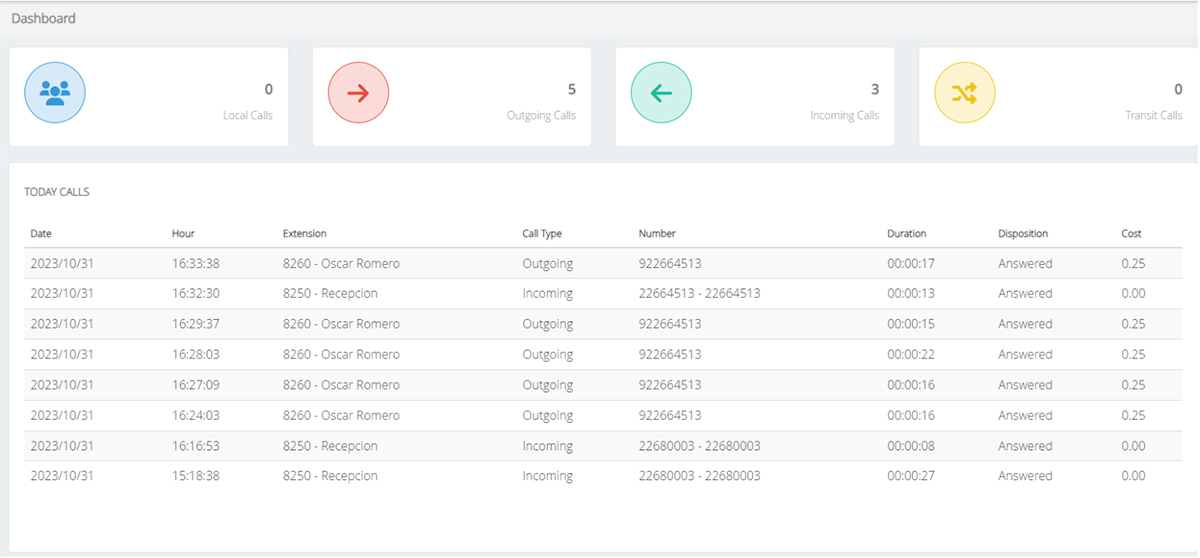
Task: Click the Incoming Calls label
Action: pos(845,115)
